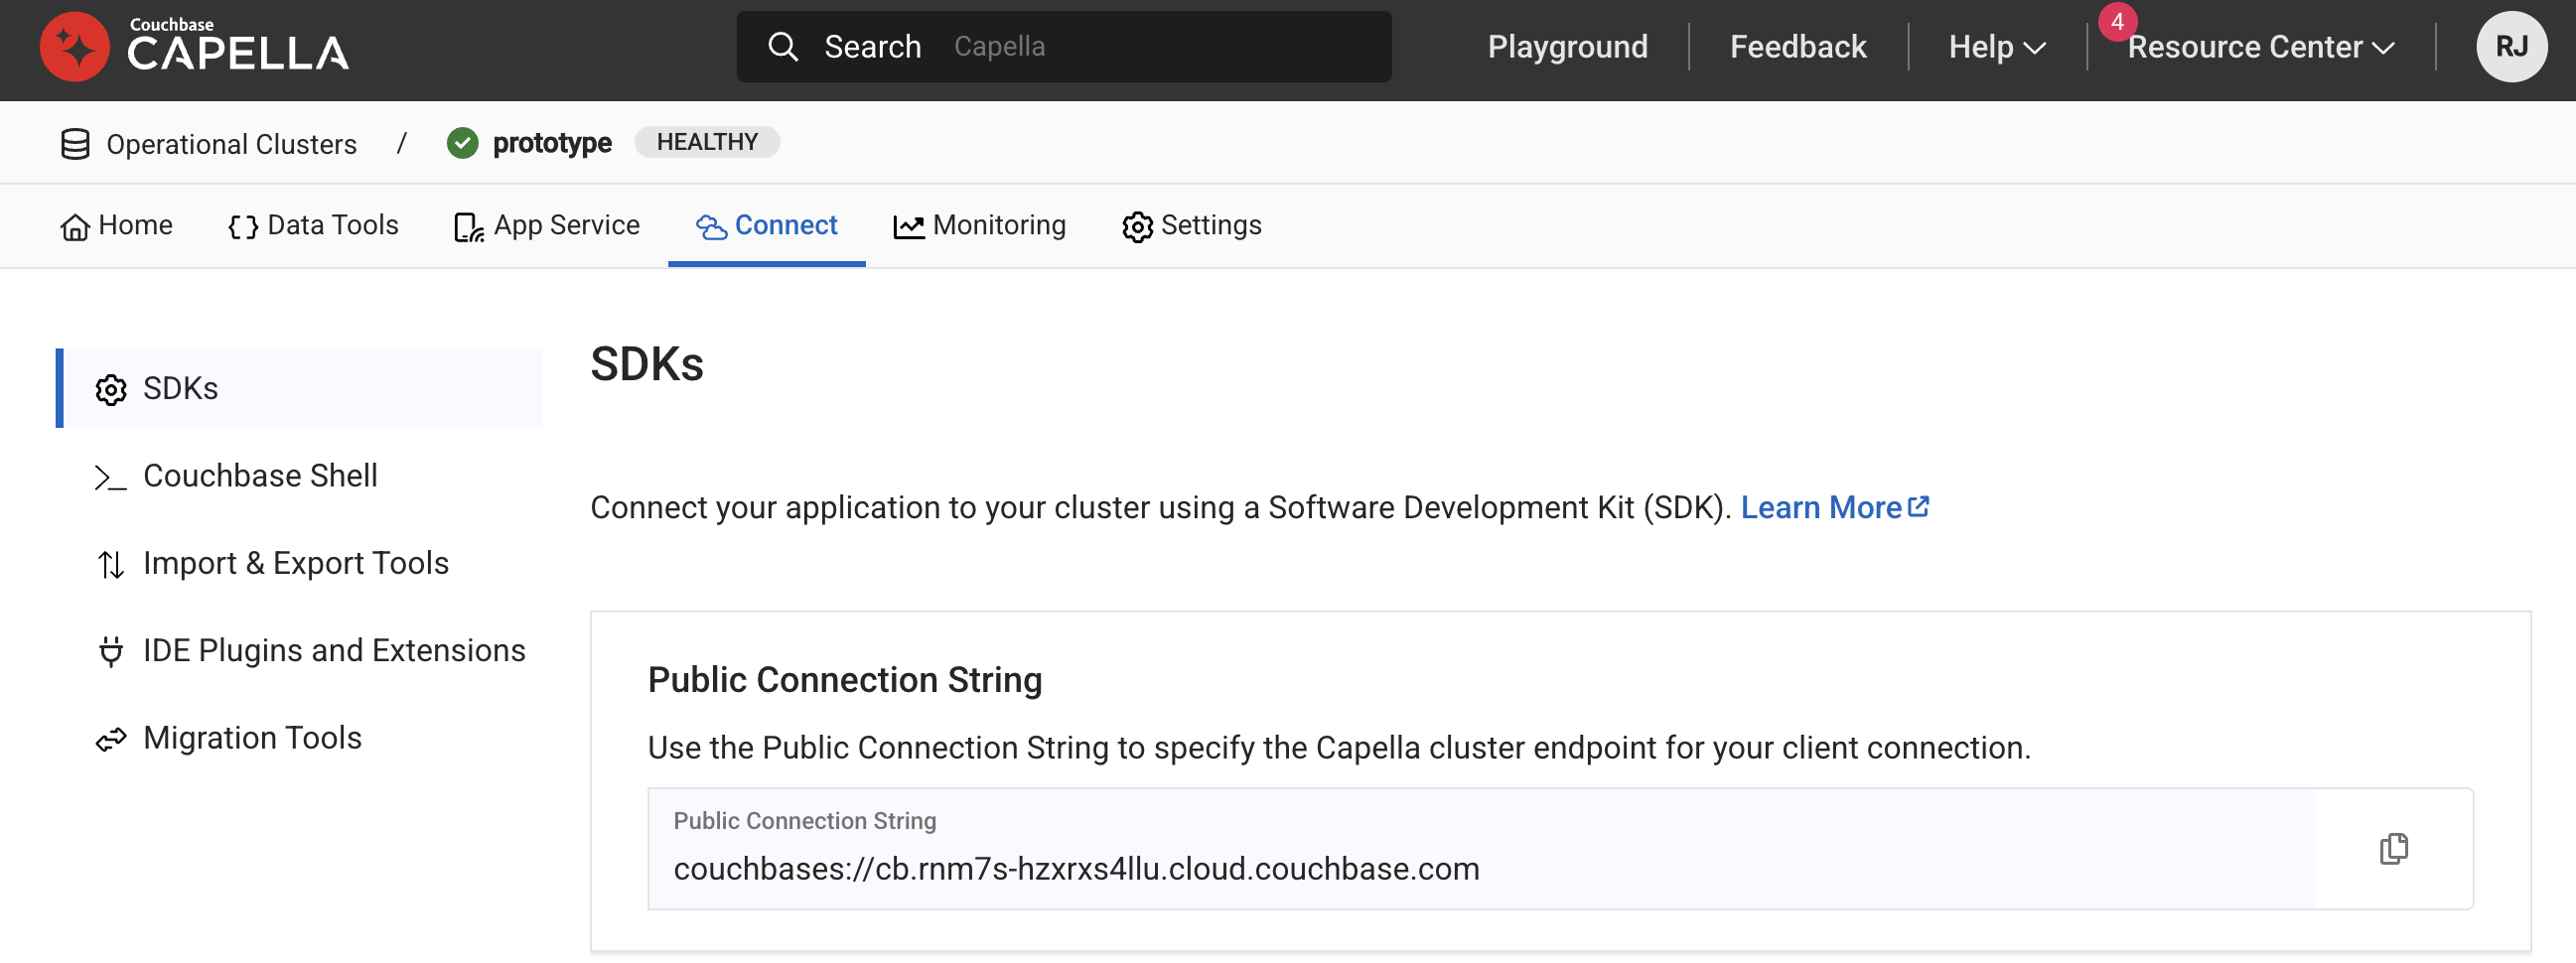Open the cluster Settings tab

[x=1192, y=226]
